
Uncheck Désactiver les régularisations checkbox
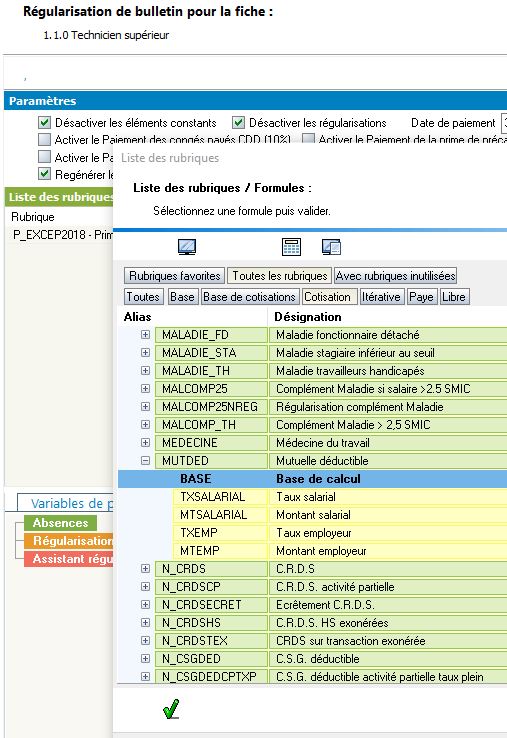coord(238,123)
